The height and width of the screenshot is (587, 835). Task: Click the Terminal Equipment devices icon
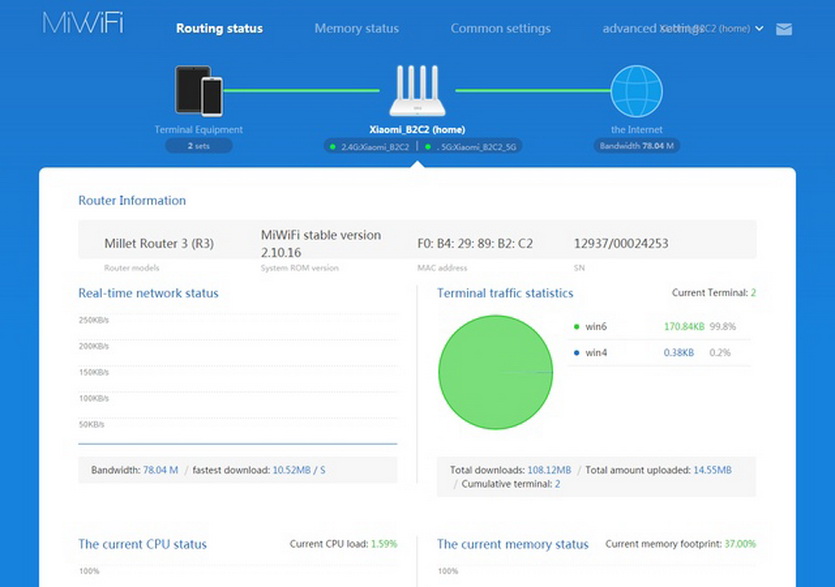pos(198,91)
